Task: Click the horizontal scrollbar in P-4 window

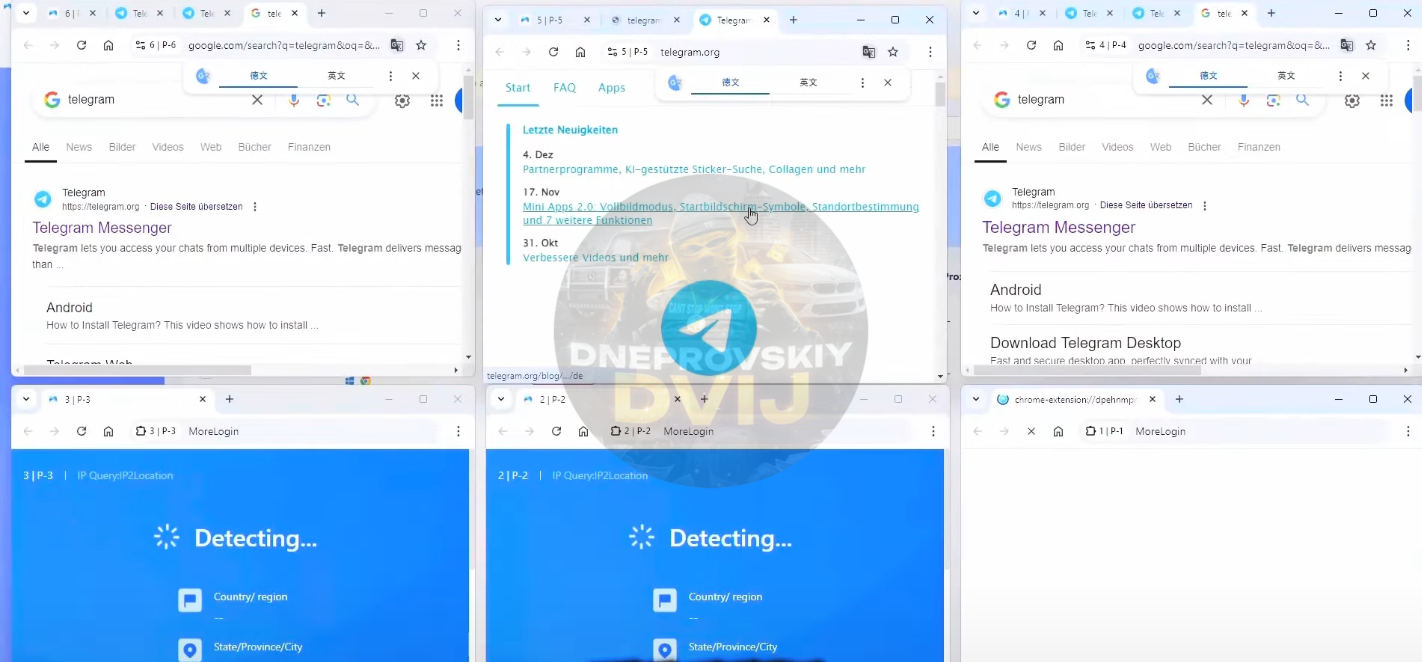Action: 1086,370
